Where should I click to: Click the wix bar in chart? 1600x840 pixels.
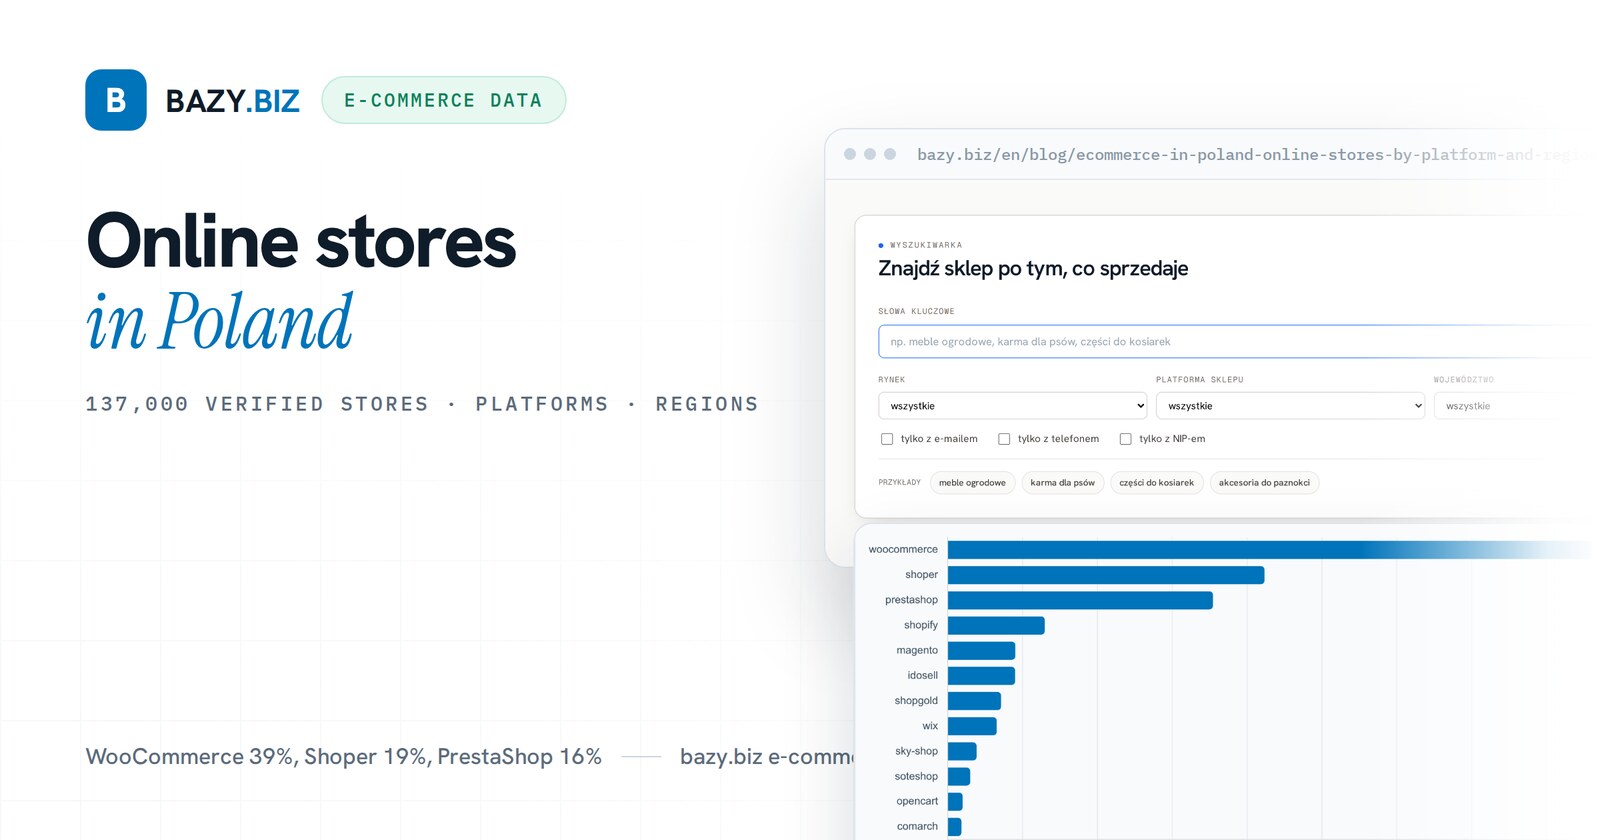point(972,726)
